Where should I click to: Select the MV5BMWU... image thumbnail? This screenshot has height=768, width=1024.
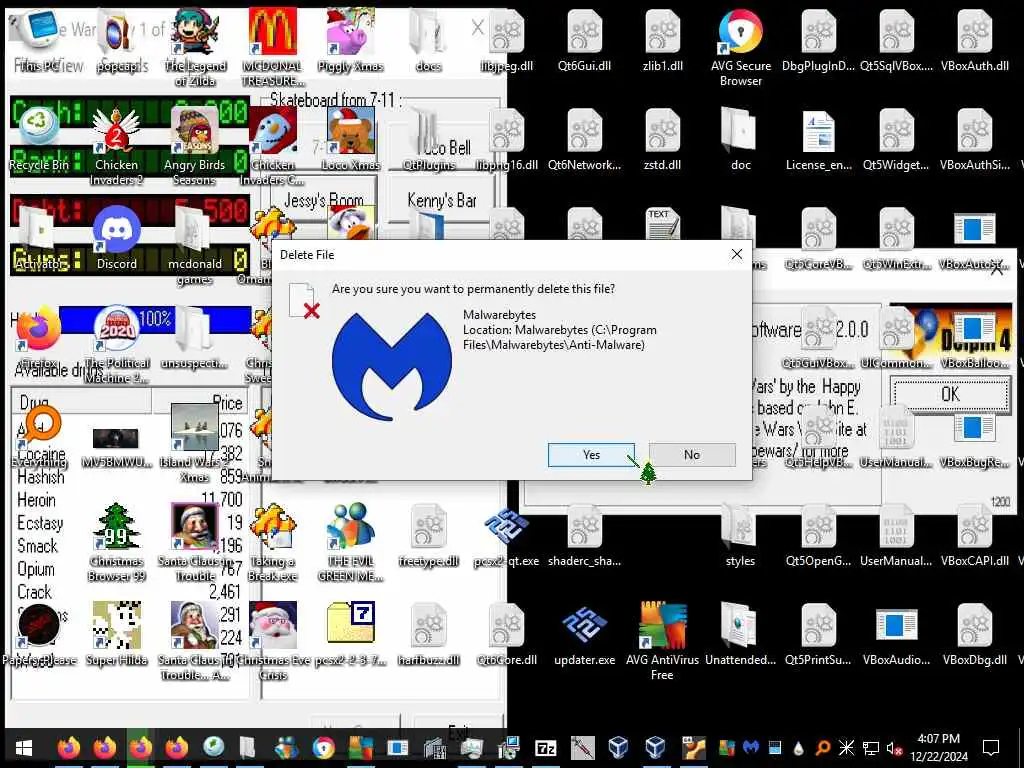pos(116,444)
